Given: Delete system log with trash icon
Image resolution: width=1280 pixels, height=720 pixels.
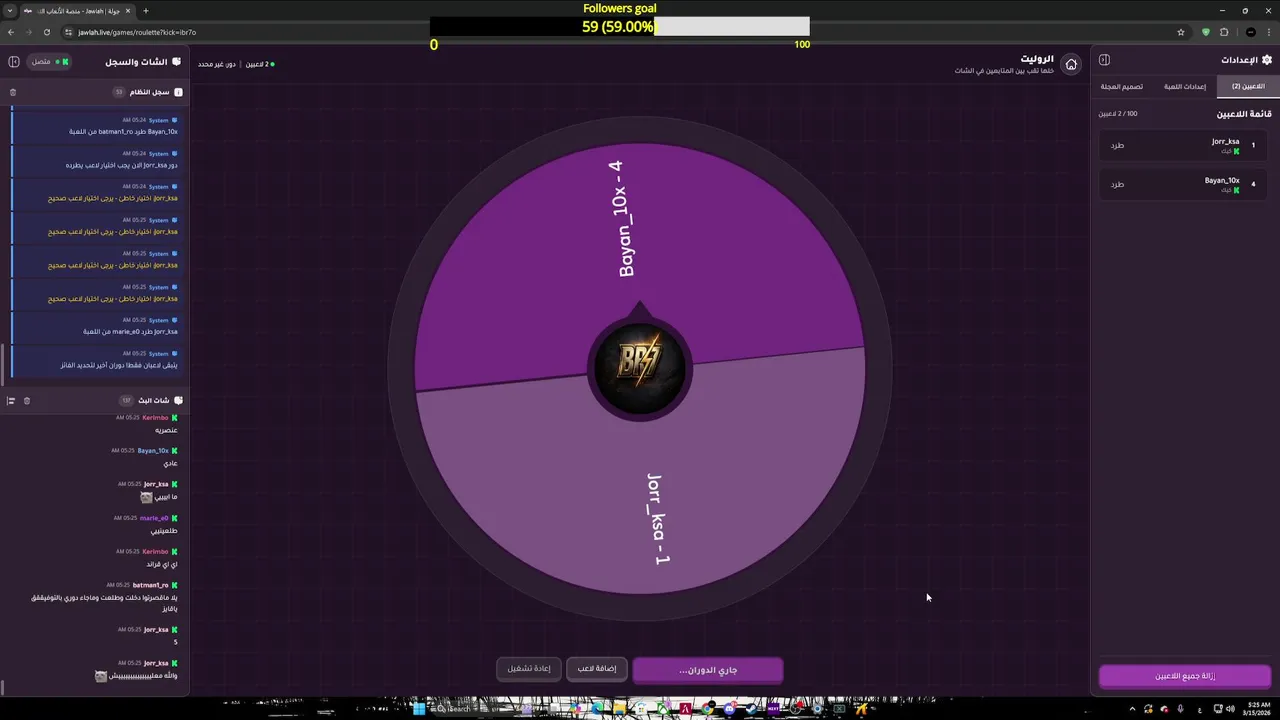Looking at the screenshot, I should [13, 92].
